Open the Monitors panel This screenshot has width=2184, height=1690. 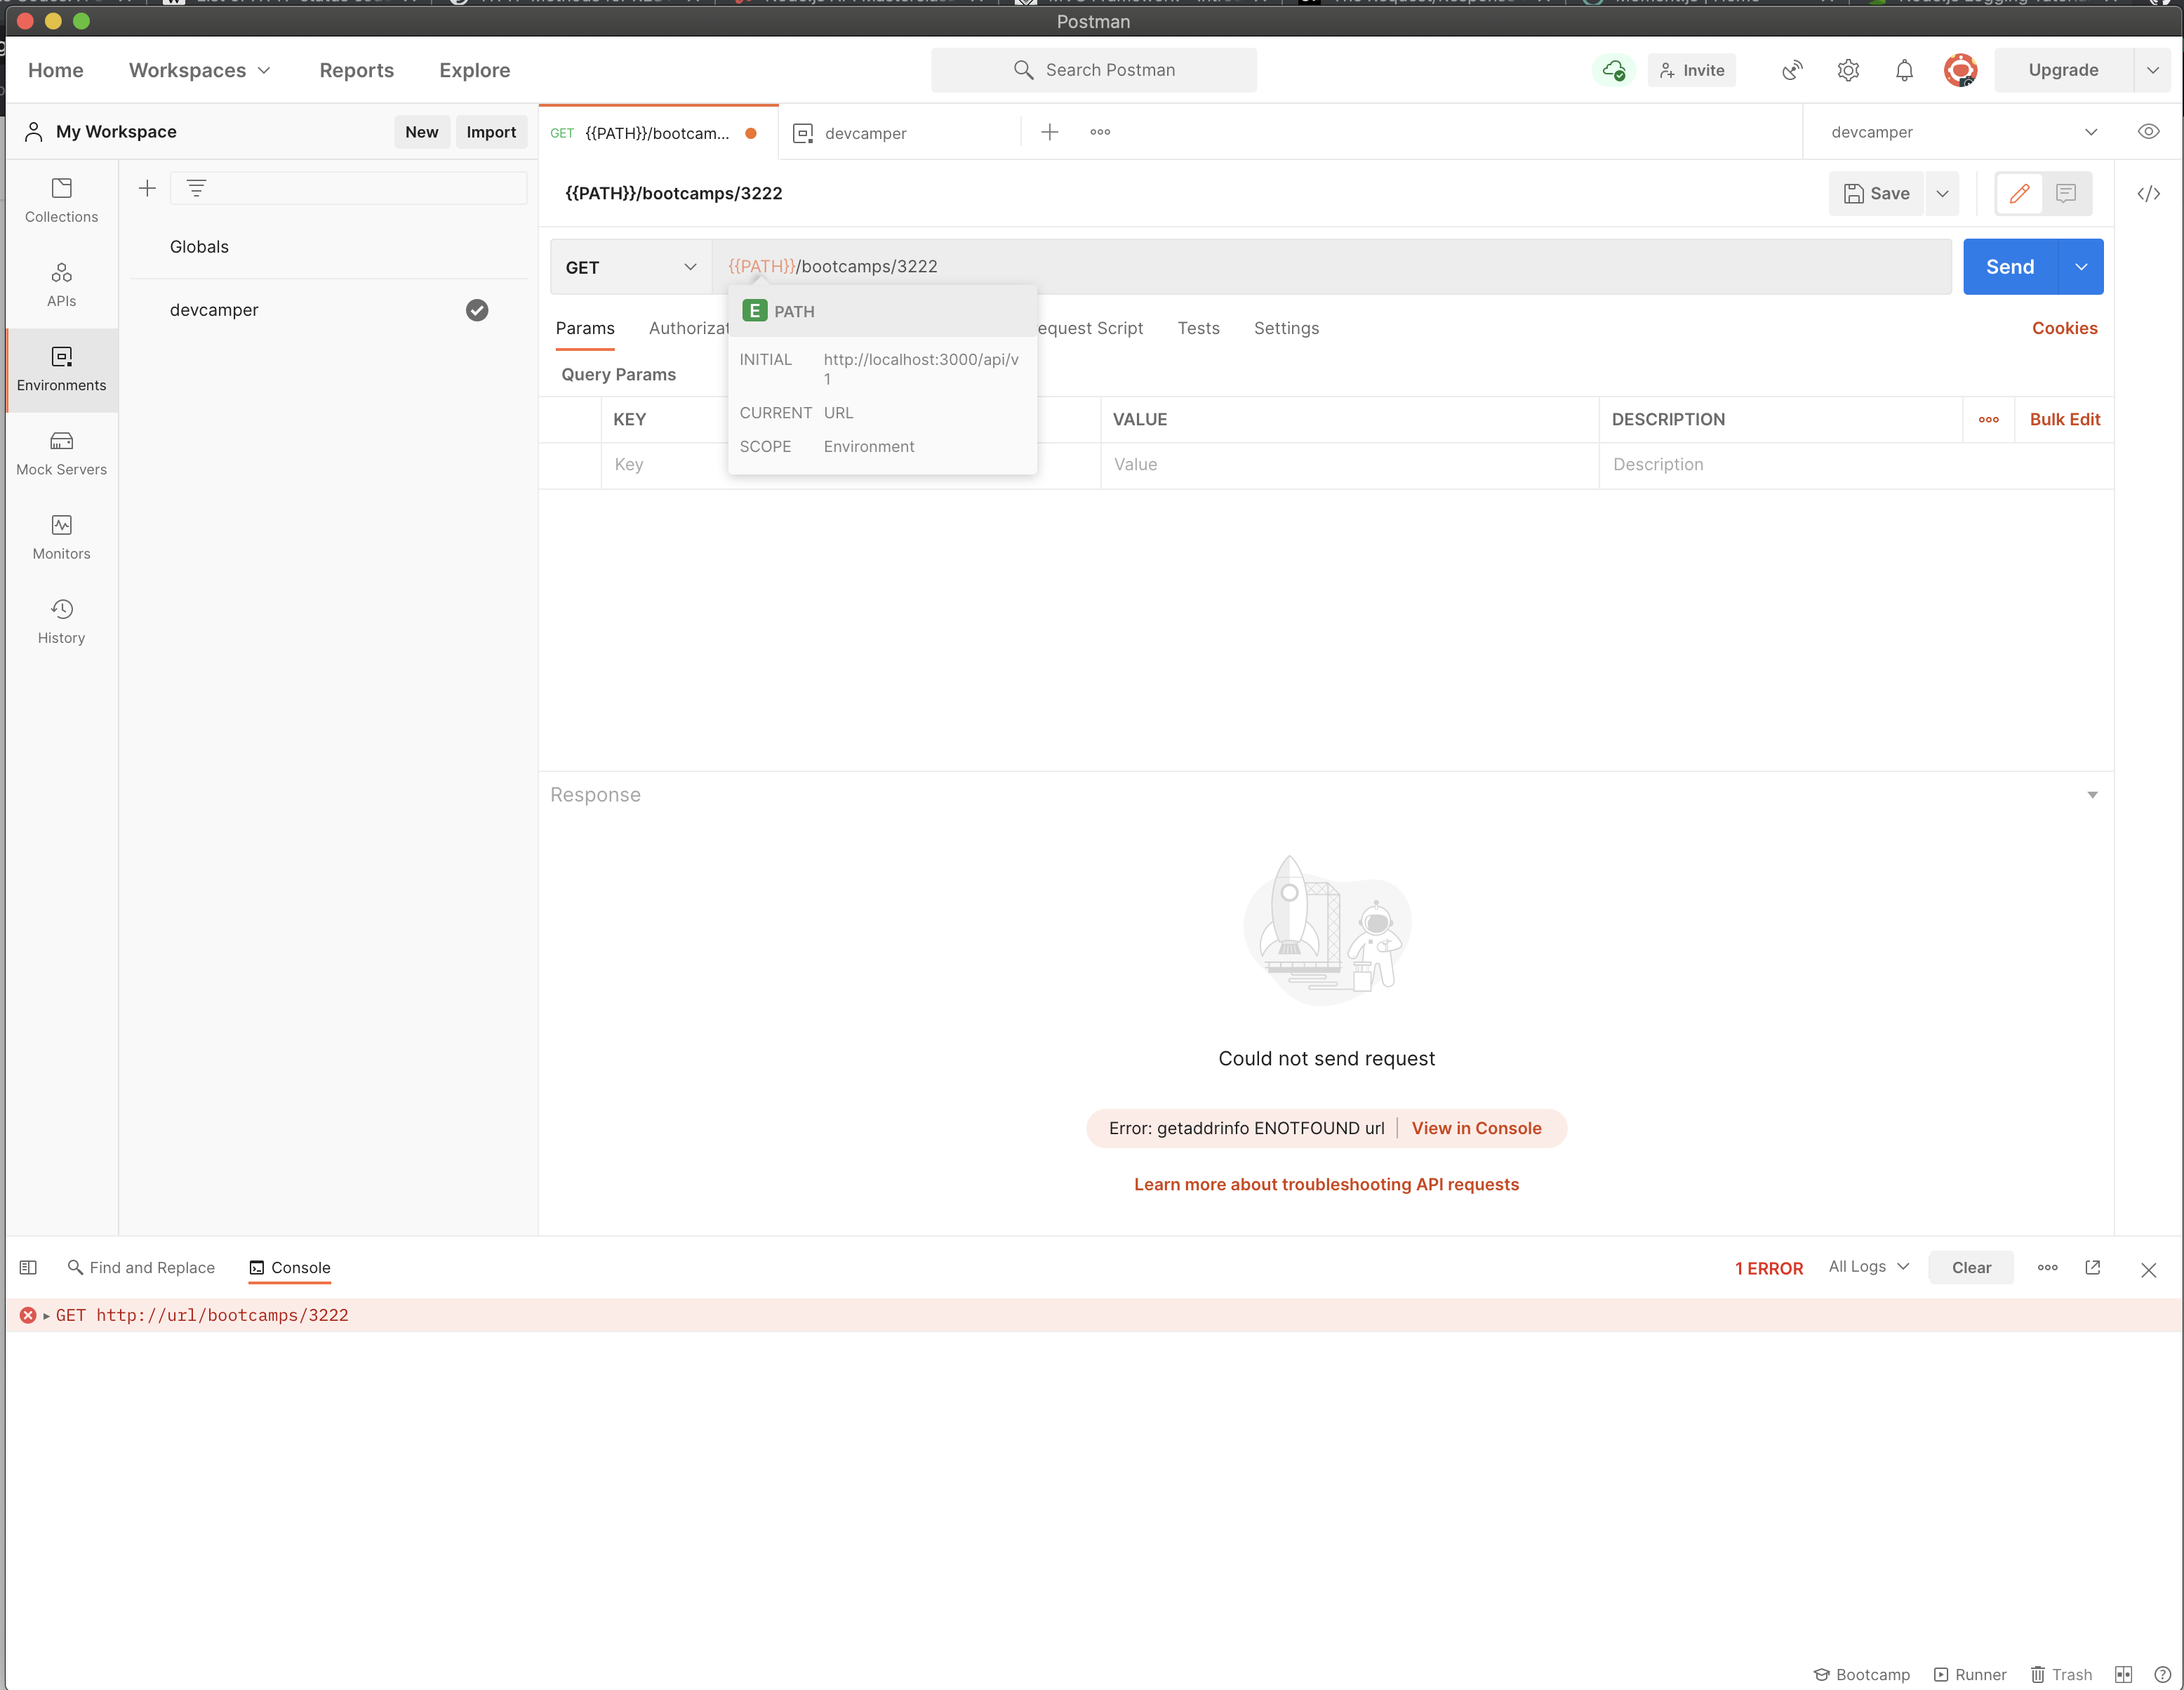point(60,536)
